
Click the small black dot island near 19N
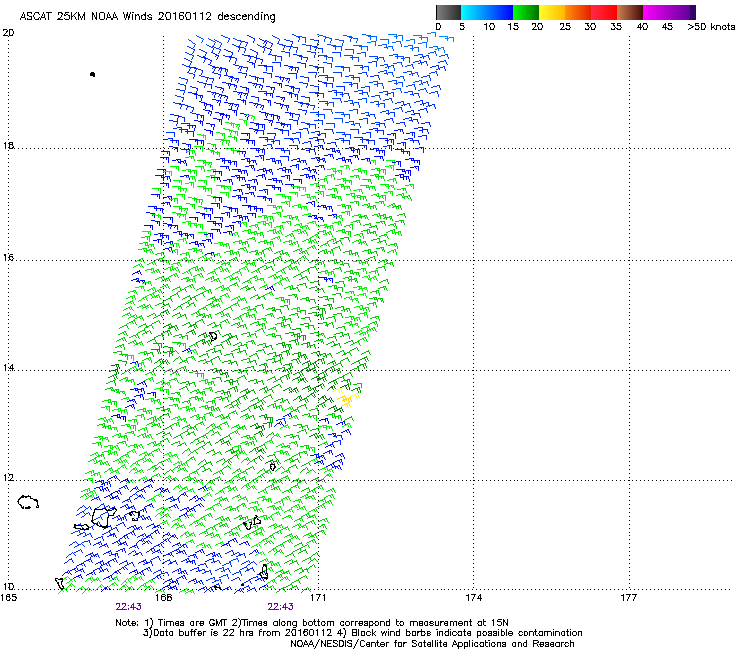92,74
